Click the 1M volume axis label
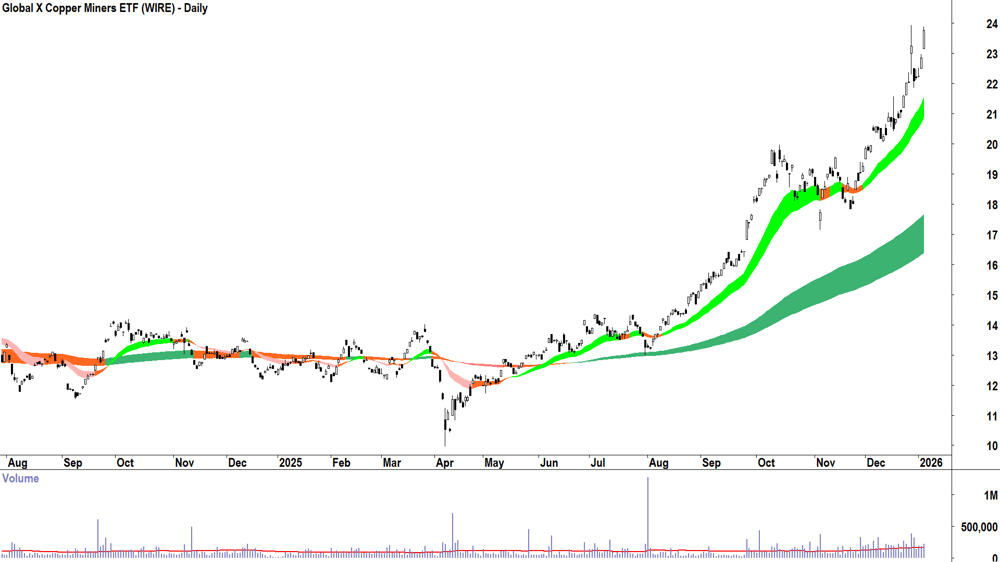The image size is (1000, 562). coord(990,496)
